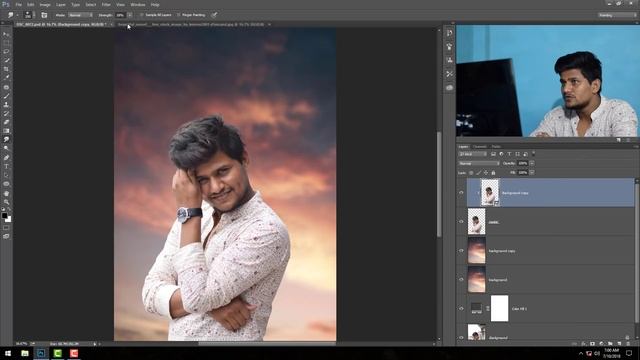Viewport: 640px width, 360px height.
Task: Toggle tablet pressure for strength icon
Action: [x=214, y=15]
